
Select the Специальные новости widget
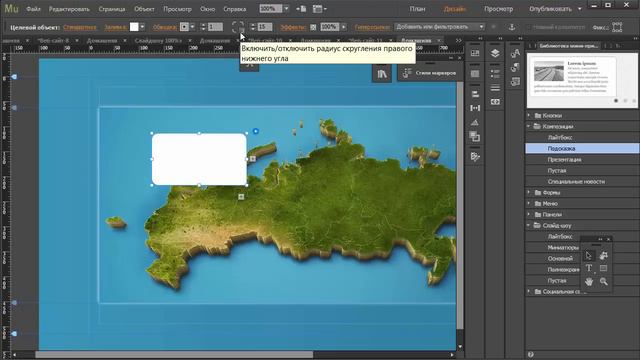[582, 182]
